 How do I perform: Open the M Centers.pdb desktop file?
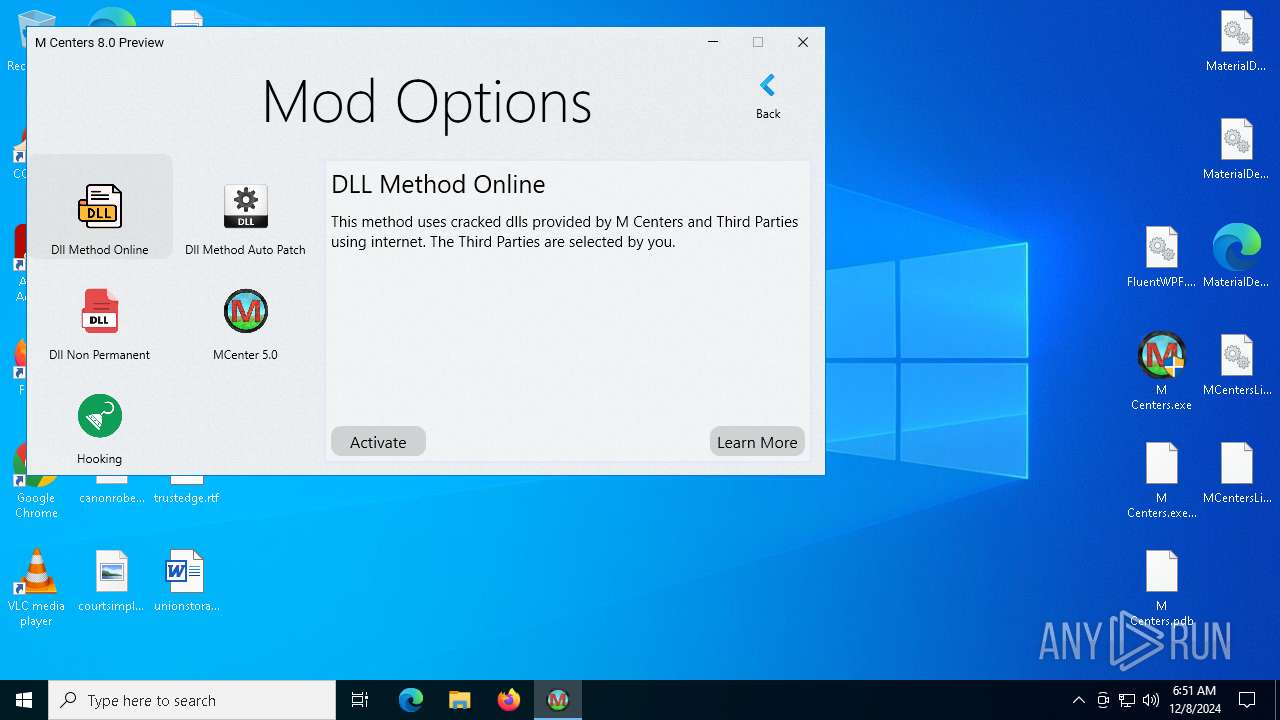click(1161, 587)
